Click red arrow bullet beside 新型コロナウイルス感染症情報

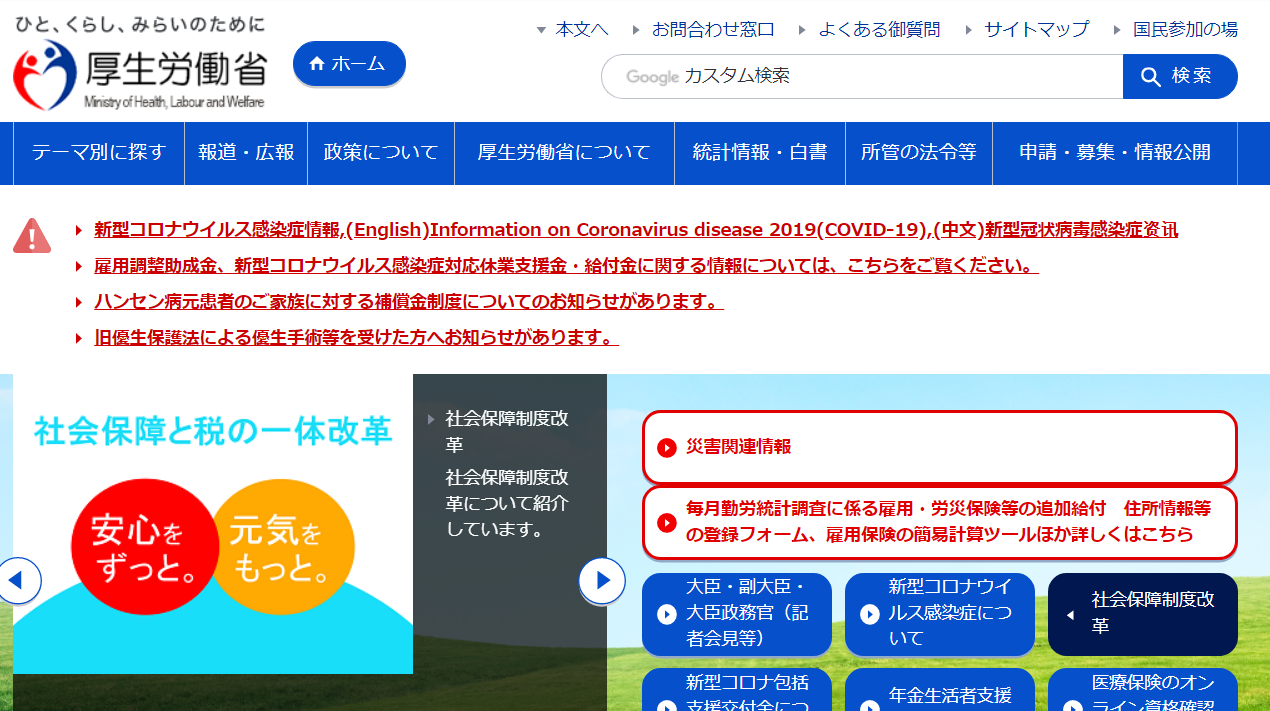tap(79, 231)
